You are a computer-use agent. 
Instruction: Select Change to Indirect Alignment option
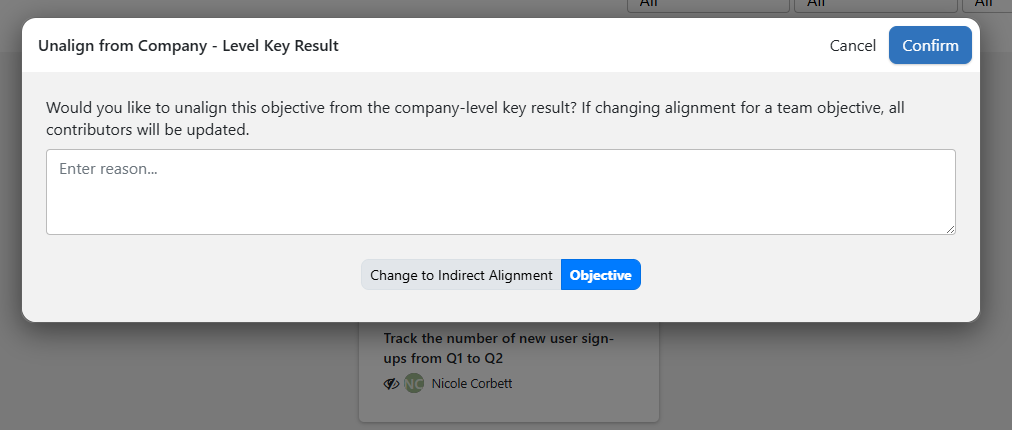tap(461, 275)
